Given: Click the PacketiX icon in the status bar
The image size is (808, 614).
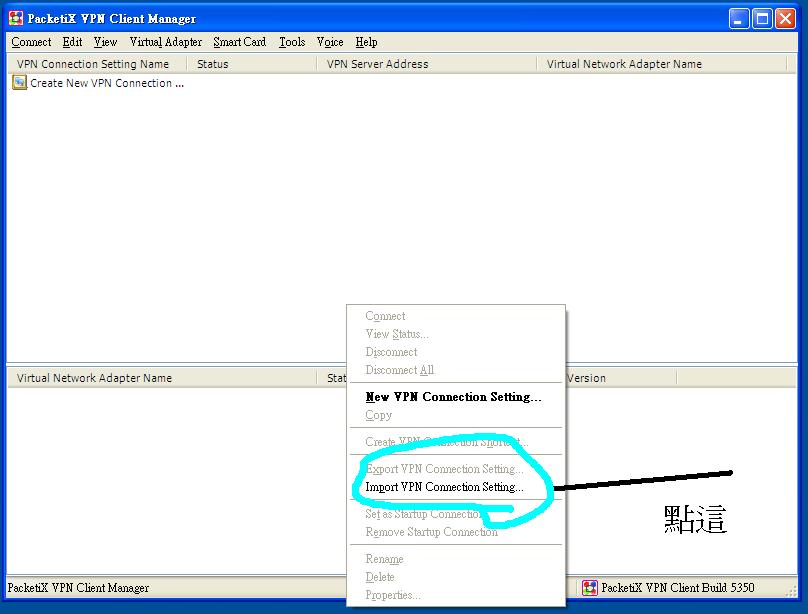Looking at the screenshot, I should [x=590, y=588].
